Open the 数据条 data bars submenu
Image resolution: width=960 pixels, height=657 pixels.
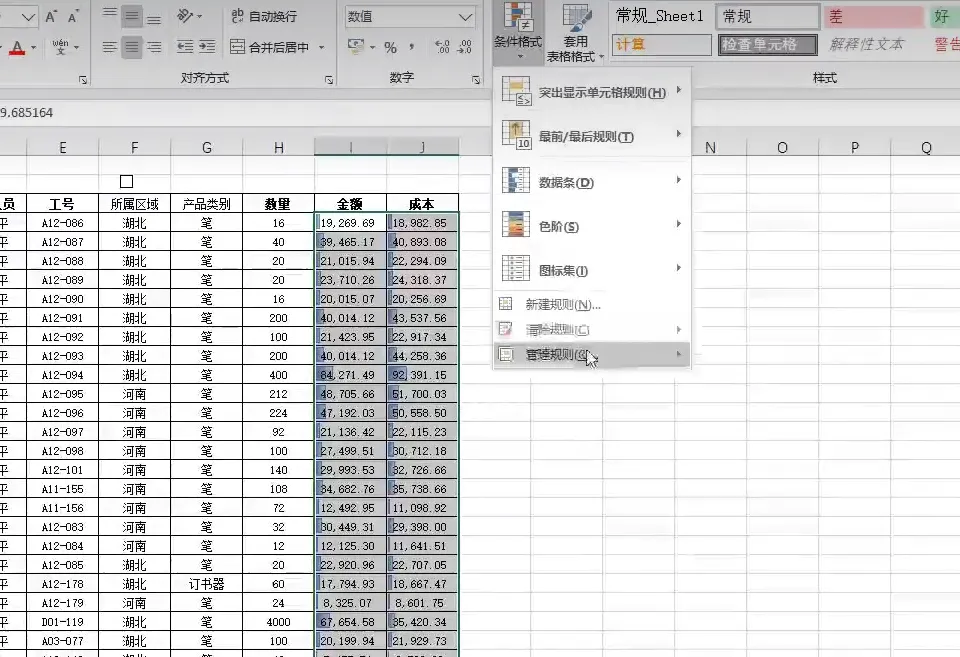591,182
